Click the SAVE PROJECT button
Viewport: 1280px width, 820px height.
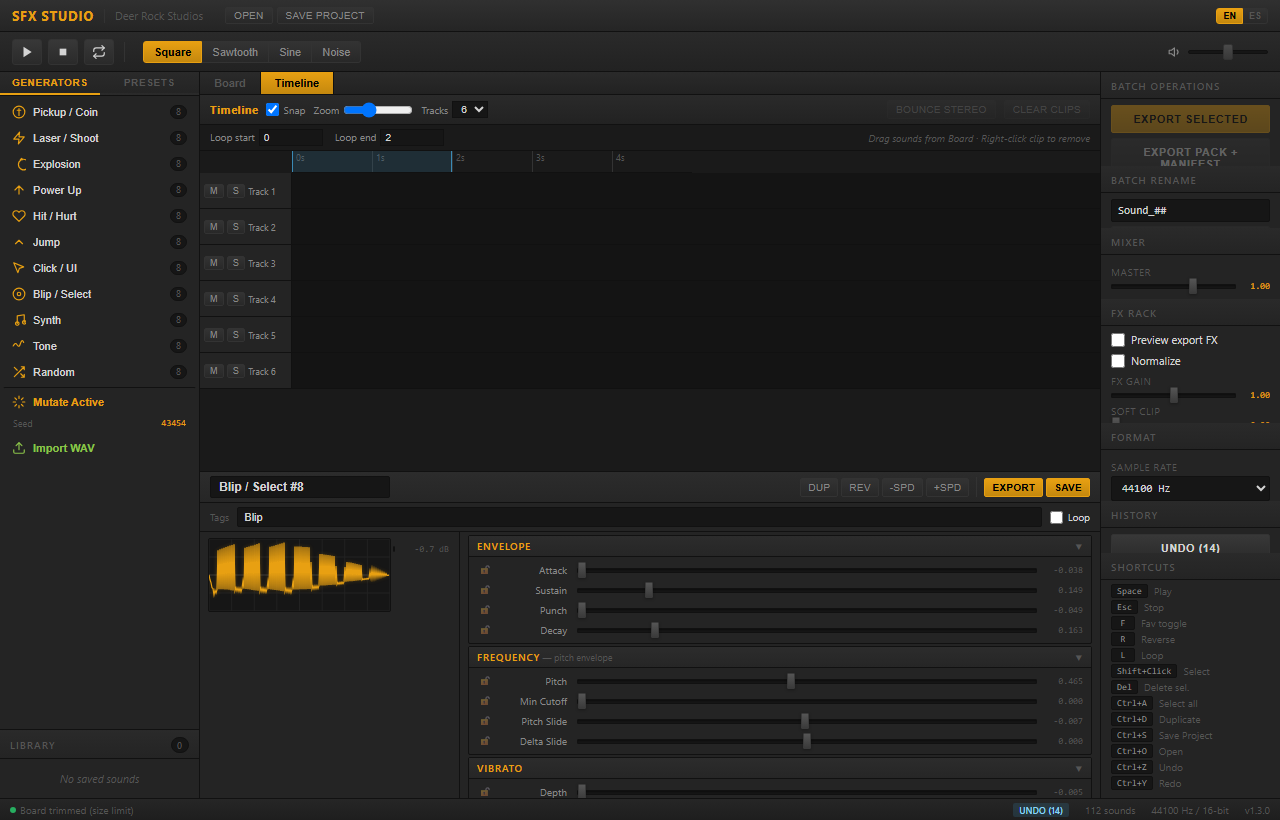(x=325, y=16)
